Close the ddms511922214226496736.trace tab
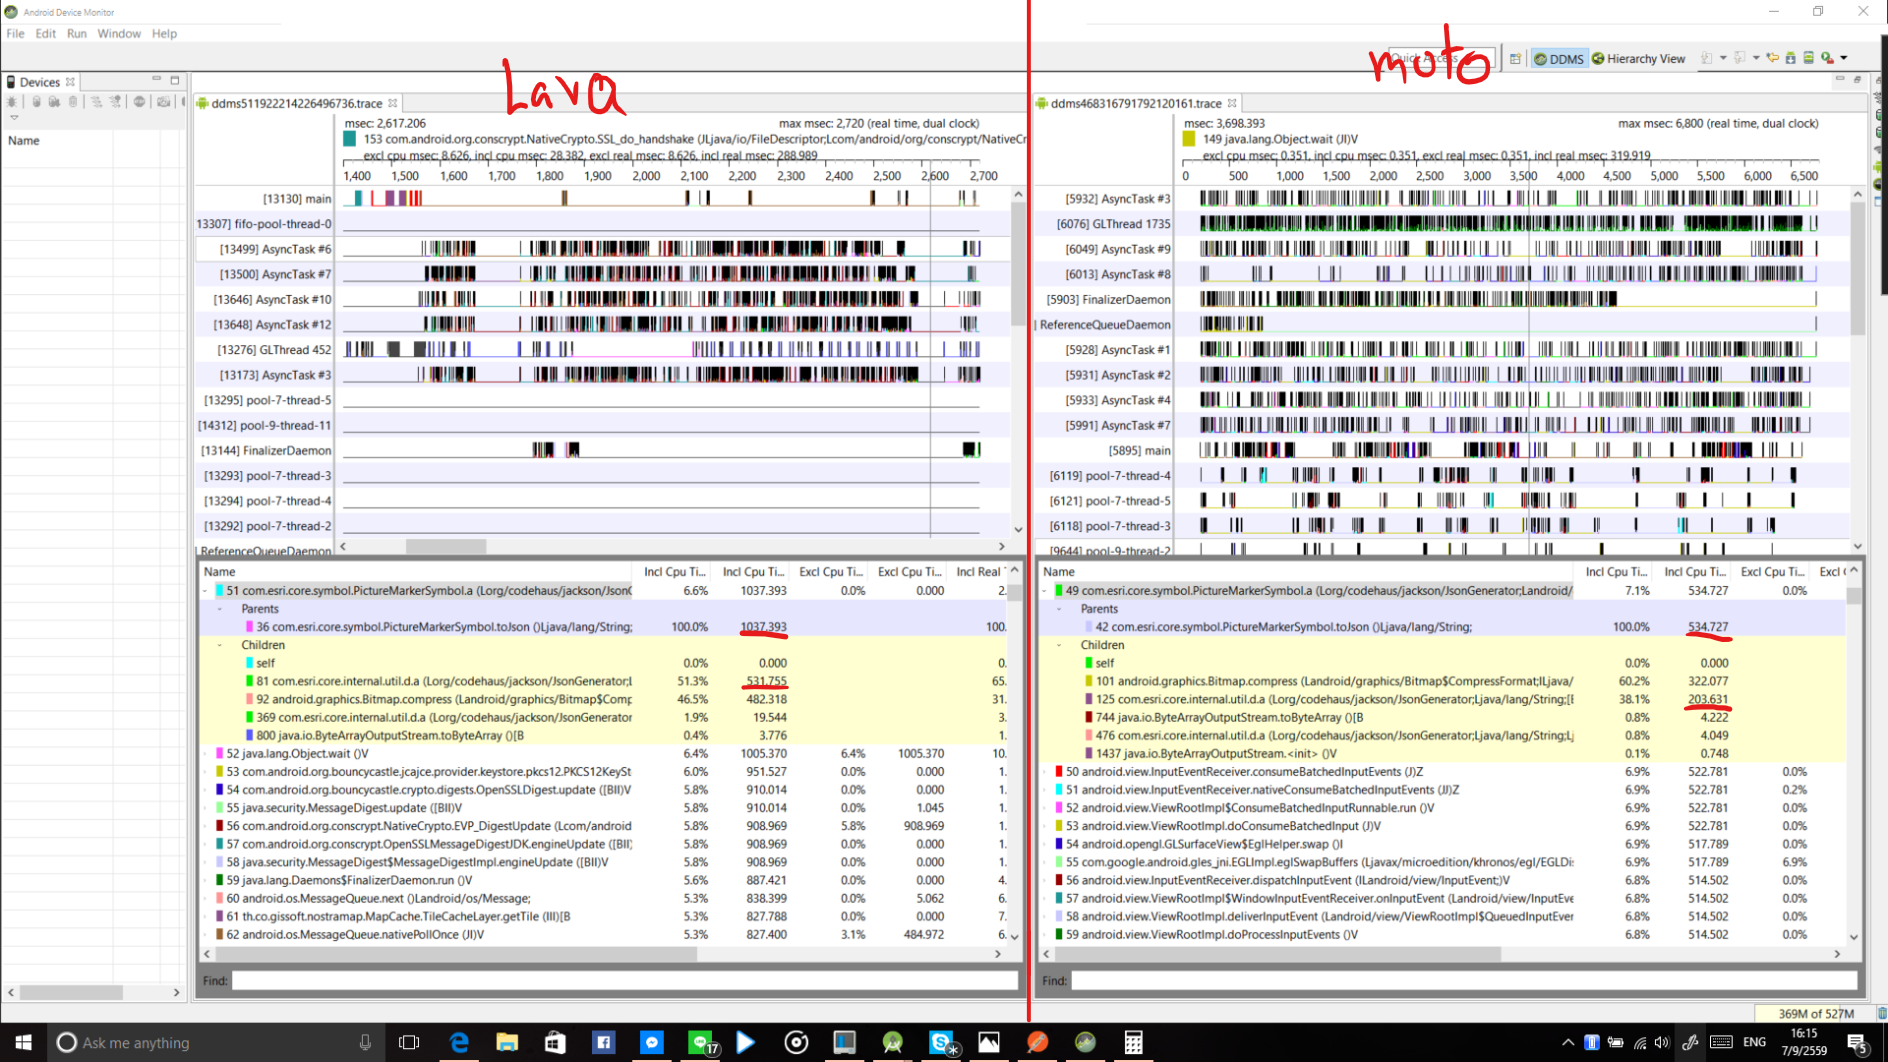 (393, 103)
